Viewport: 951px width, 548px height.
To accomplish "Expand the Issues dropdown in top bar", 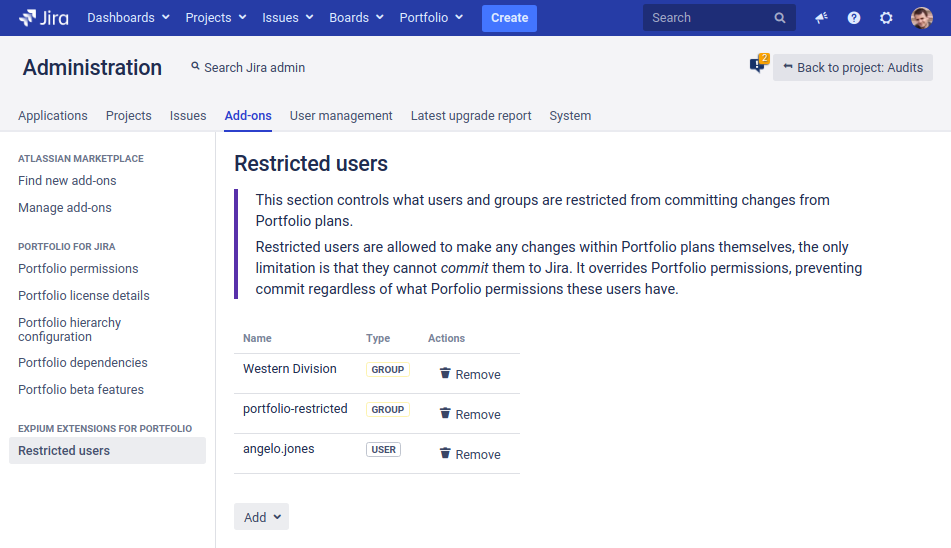I will click(x=287, y=18).
